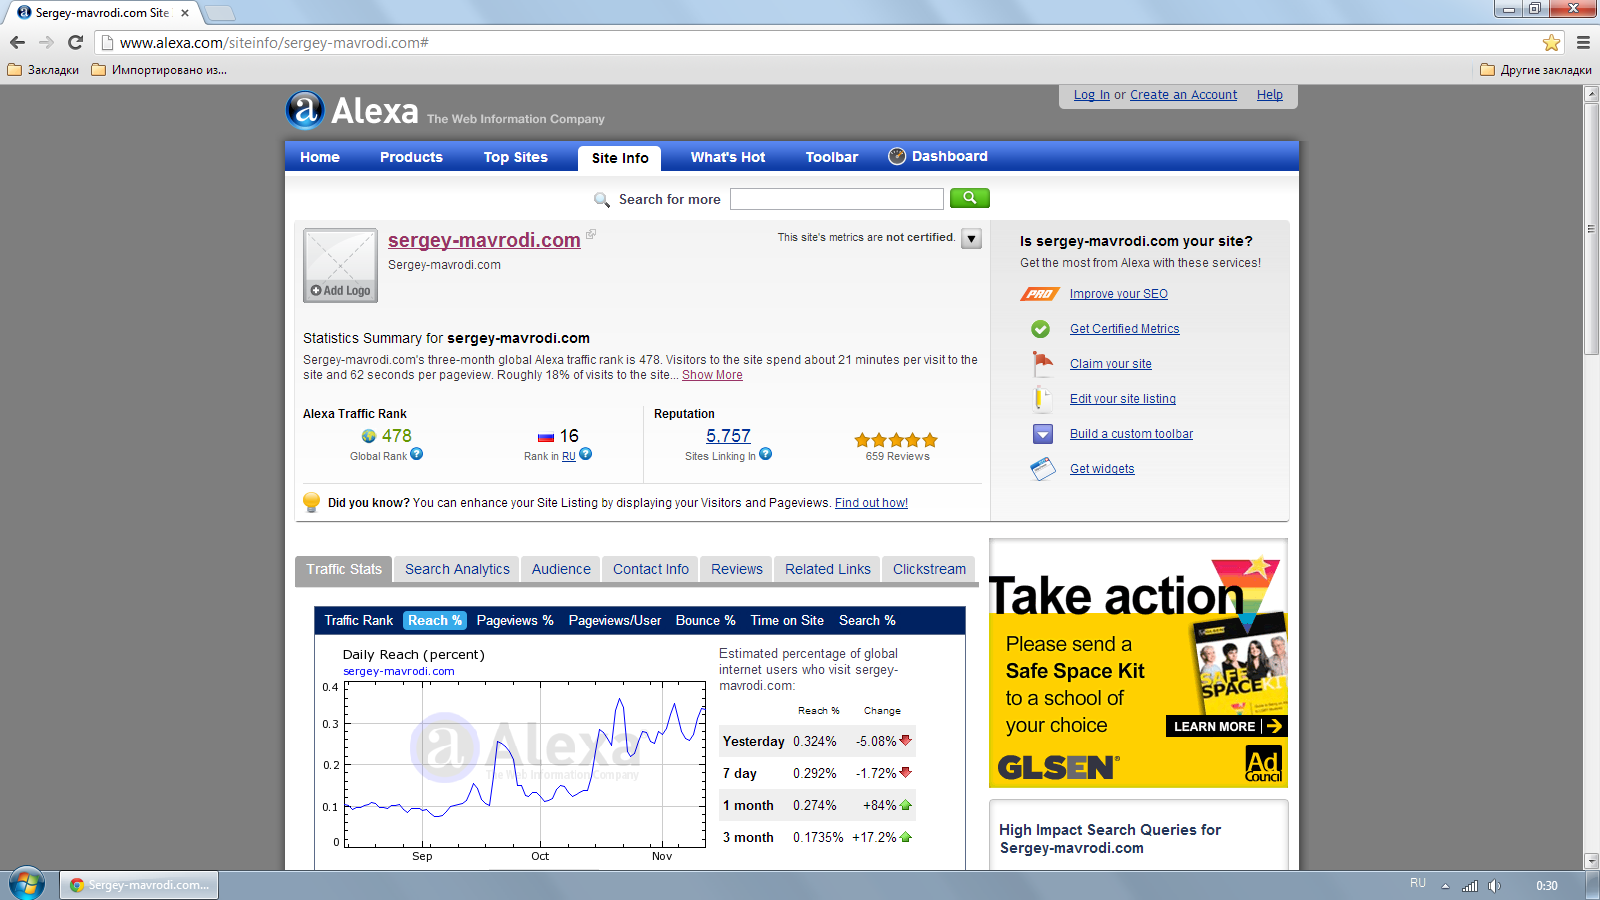
Task: Click the Dashboard gauge icon
Action: point(897,156)
